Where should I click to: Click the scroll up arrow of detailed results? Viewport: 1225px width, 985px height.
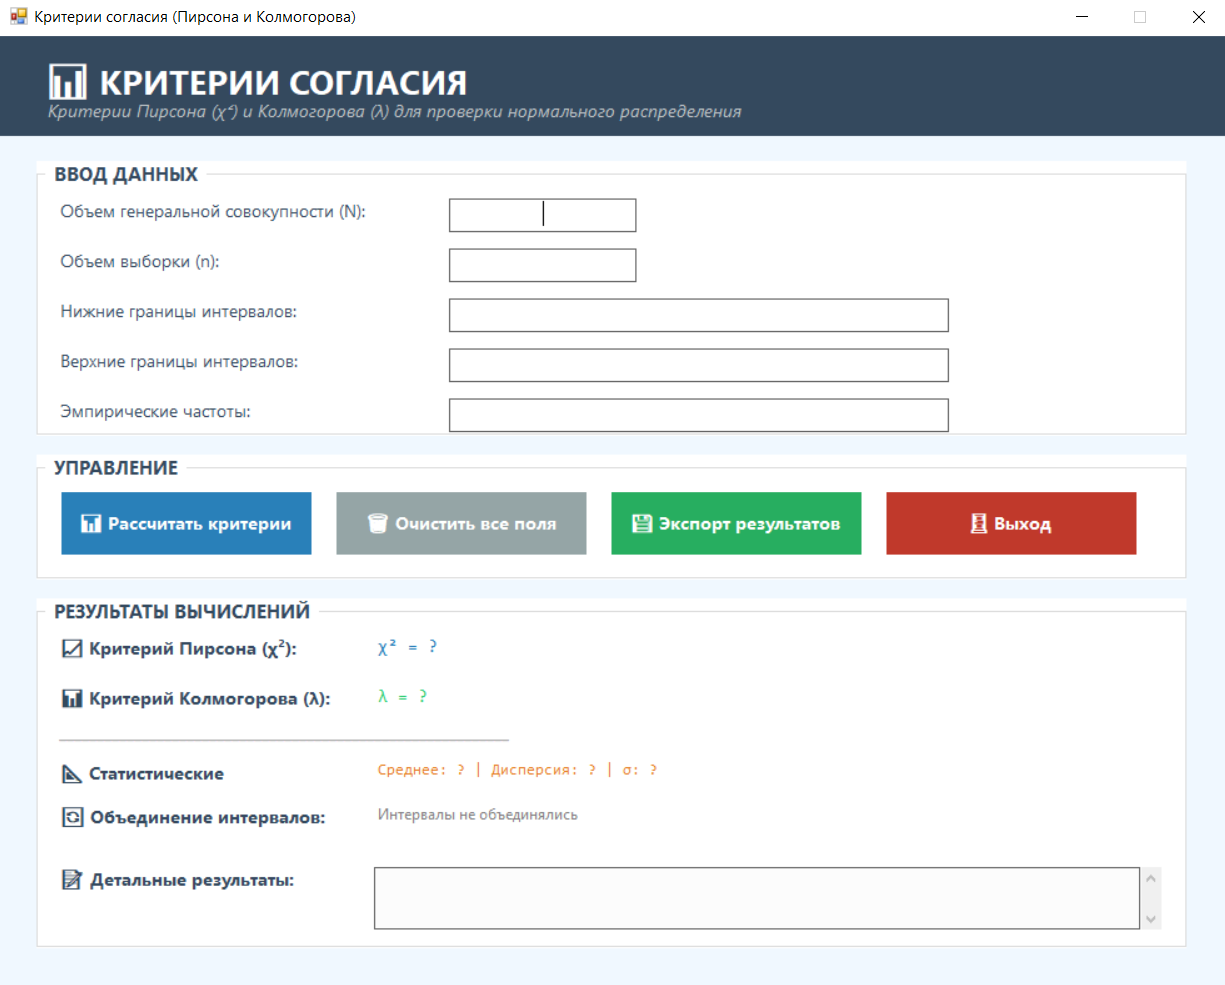tap(1151, 879)
